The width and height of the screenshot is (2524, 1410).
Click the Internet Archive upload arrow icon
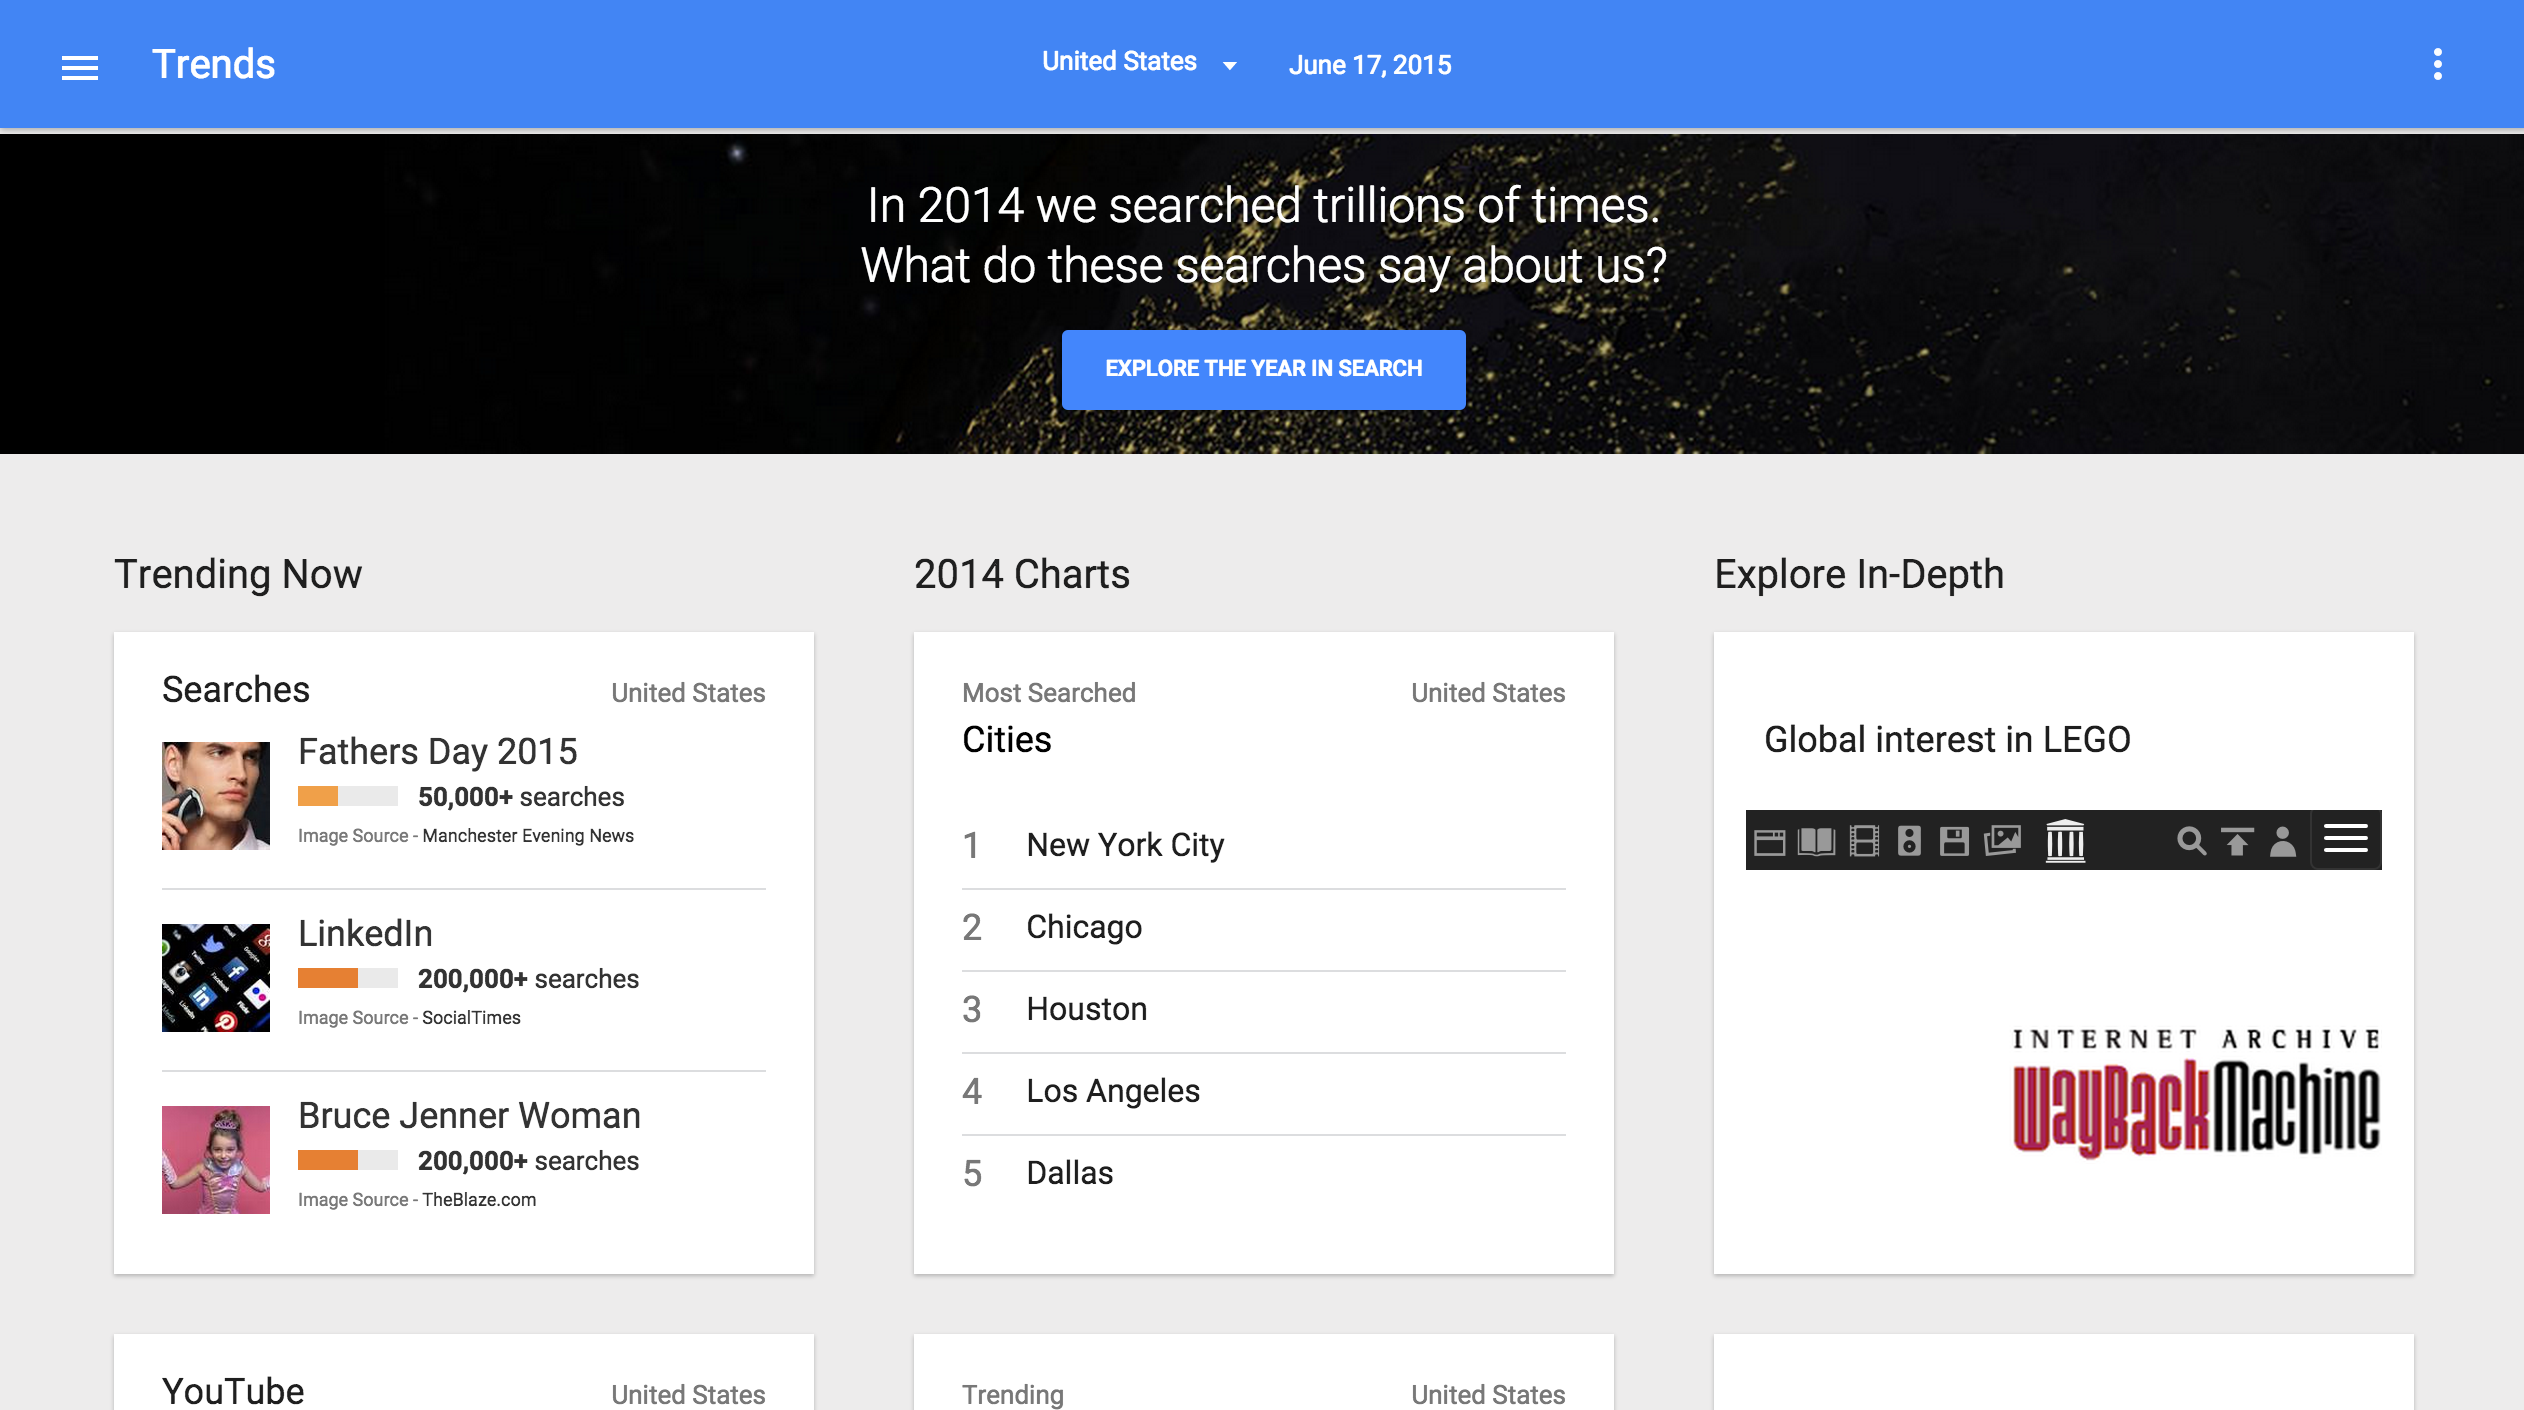[2237, 842]
